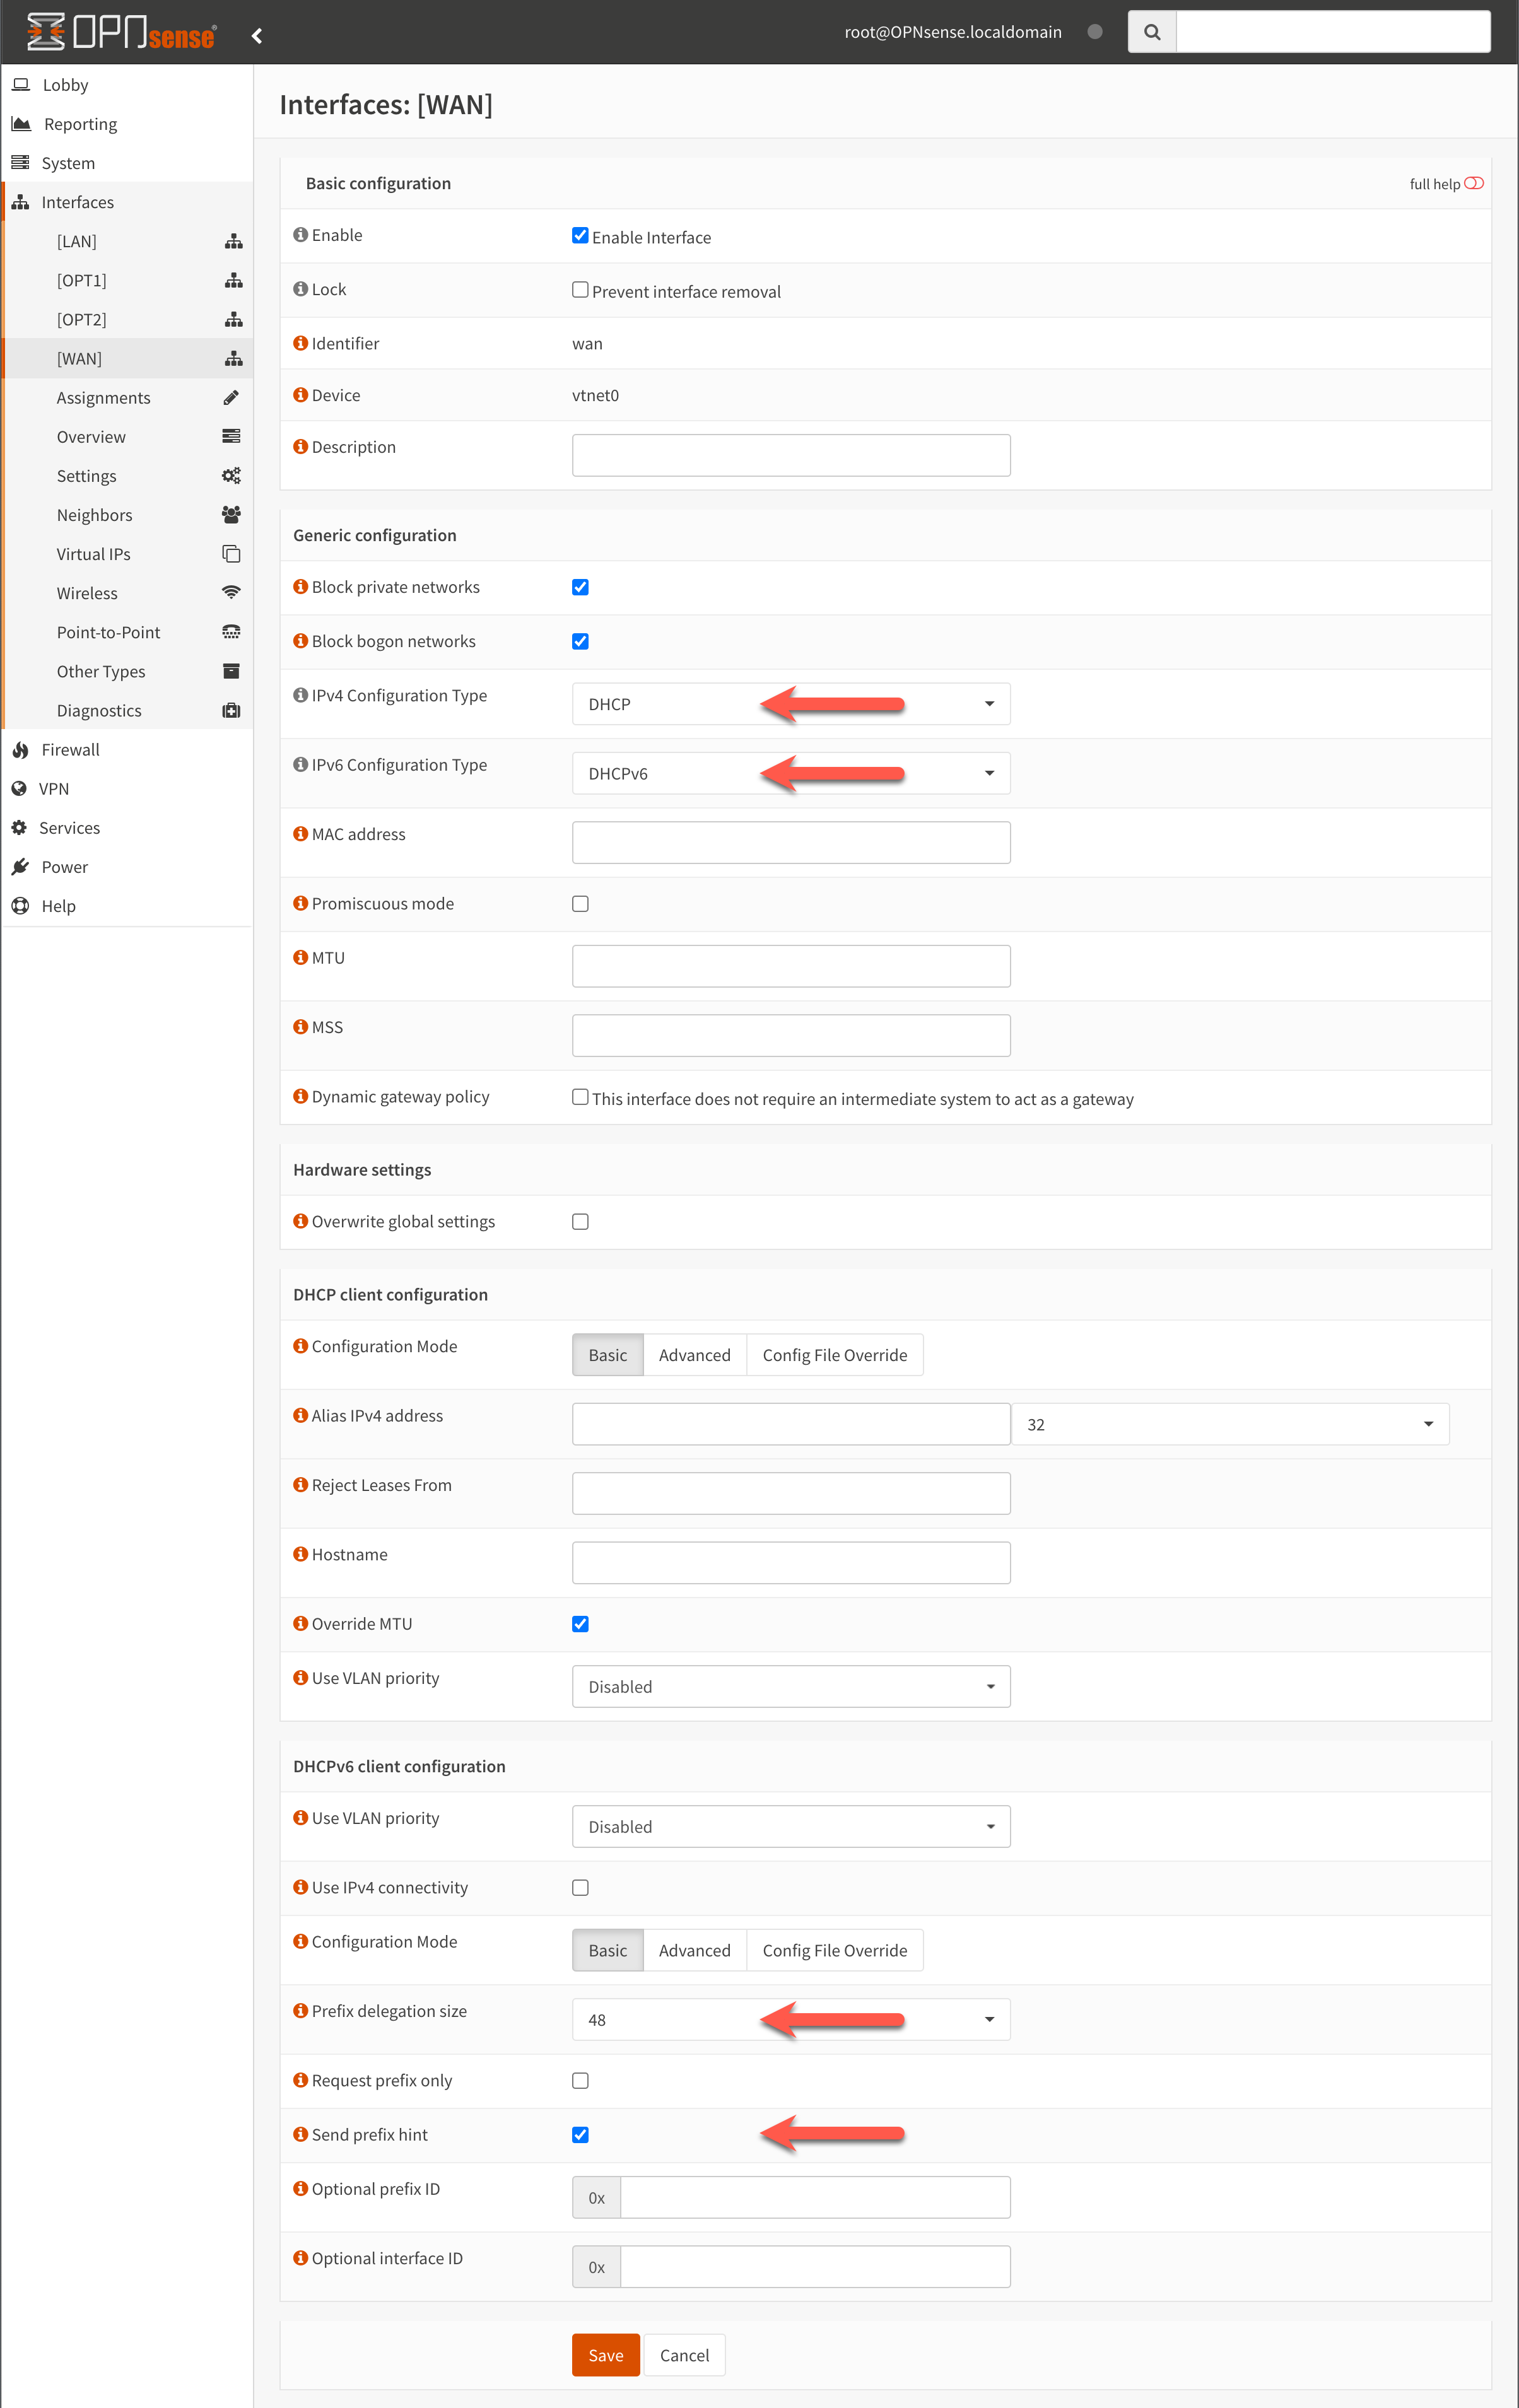The height and width of the screenshot is (2408, 1519).
Task: Click the MAC address input field
Action: (x=791, y=842)
